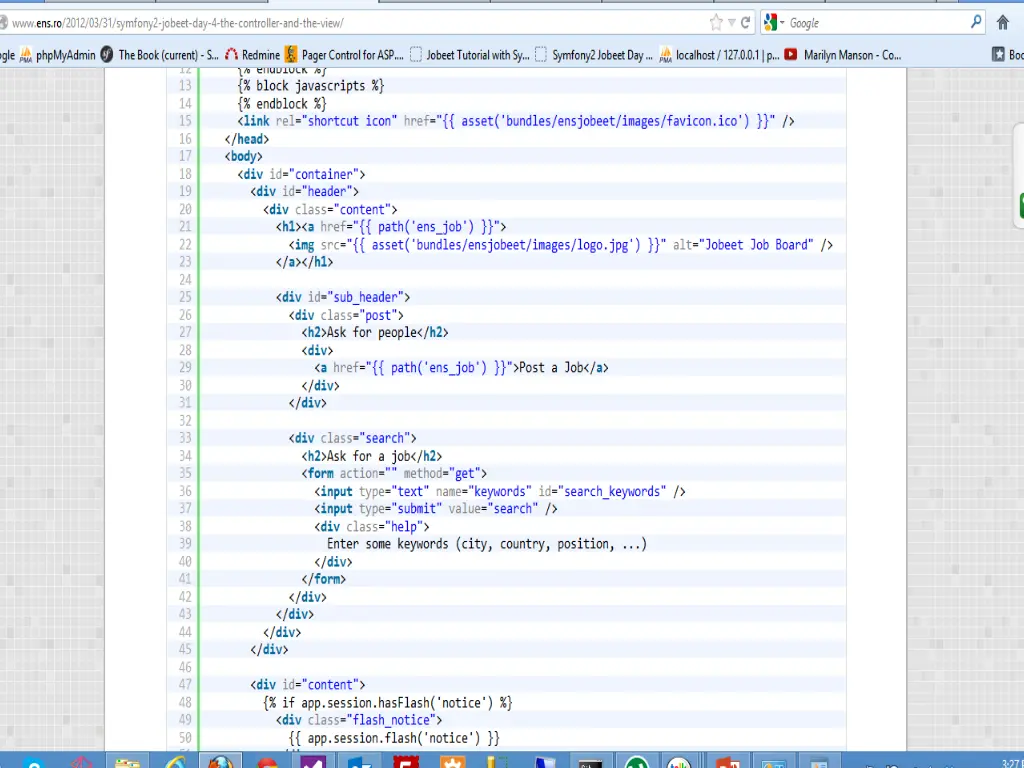Click the app.session.flash('notice') line

click(394, 738)
